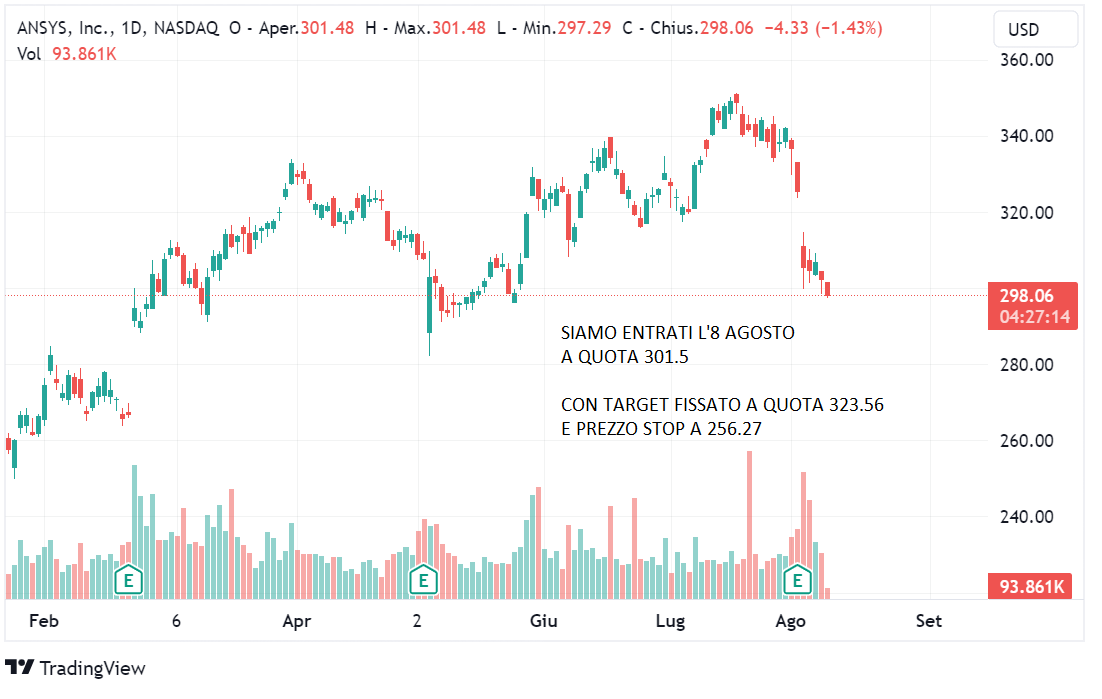
Task: Select the Vol indicator legend
Action: [29, 53]
